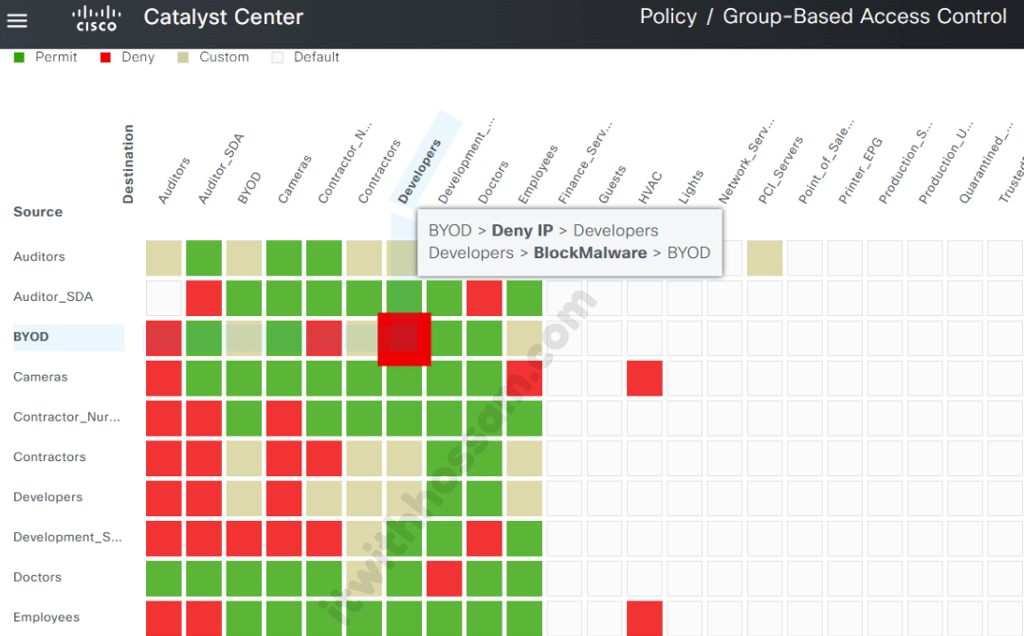Open the Contractors to BYOD custom cell
This screenshot has height=636, width=1024.
[244, 458]
